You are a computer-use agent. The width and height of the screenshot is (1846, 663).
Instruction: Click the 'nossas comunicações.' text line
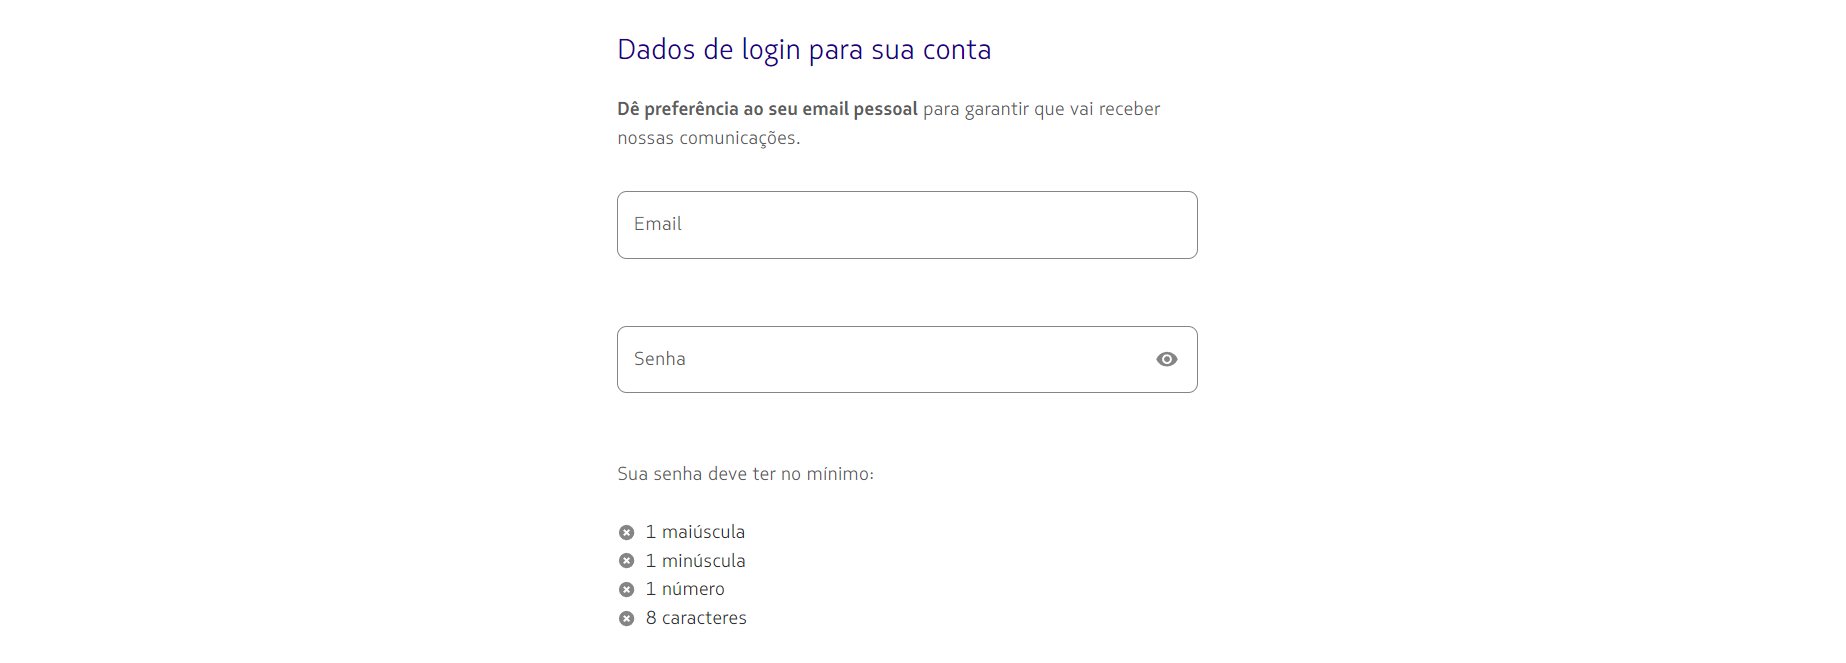click(x=709, y=138)
